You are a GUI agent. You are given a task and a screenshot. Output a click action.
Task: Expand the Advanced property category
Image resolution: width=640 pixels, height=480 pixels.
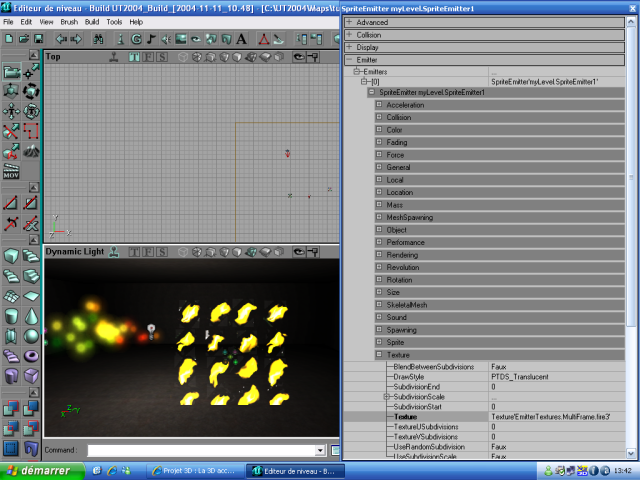(x=348, y=22)
